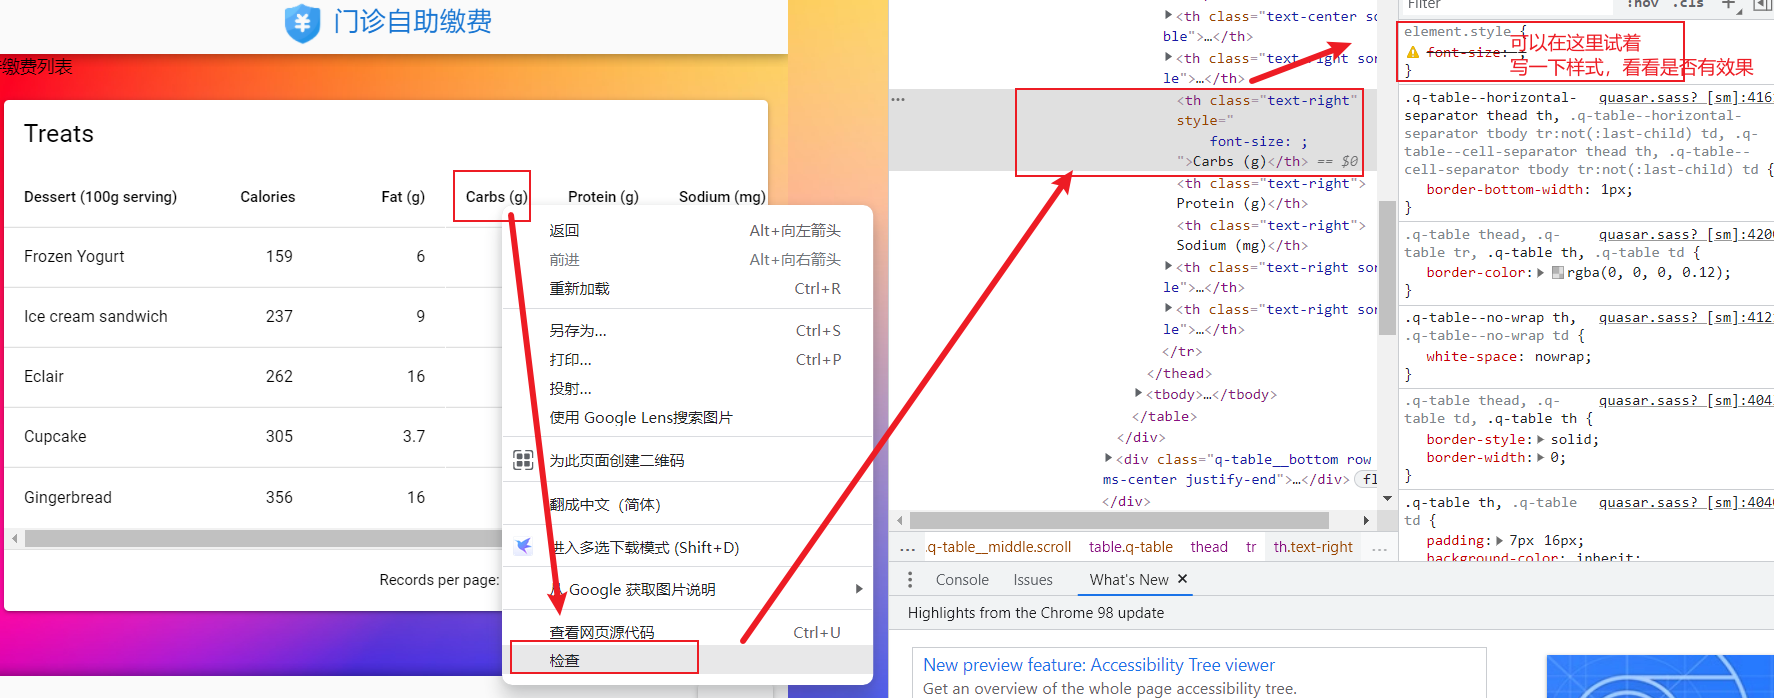The height and width of the screenshot is (698, 1774).
Task: Click breadcrumb thead
Action: click(1209, 547)
